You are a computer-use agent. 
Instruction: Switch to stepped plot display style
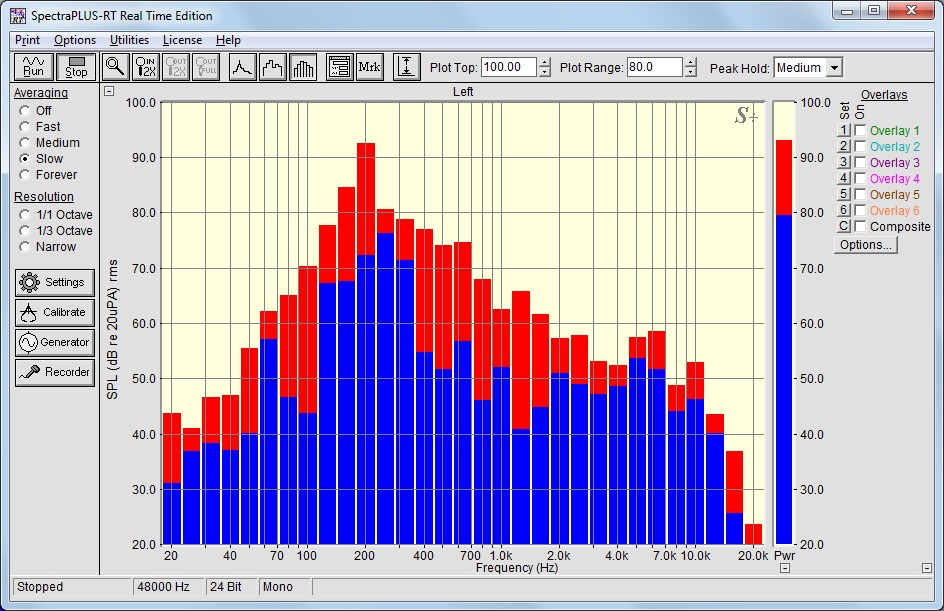[273, 67]
